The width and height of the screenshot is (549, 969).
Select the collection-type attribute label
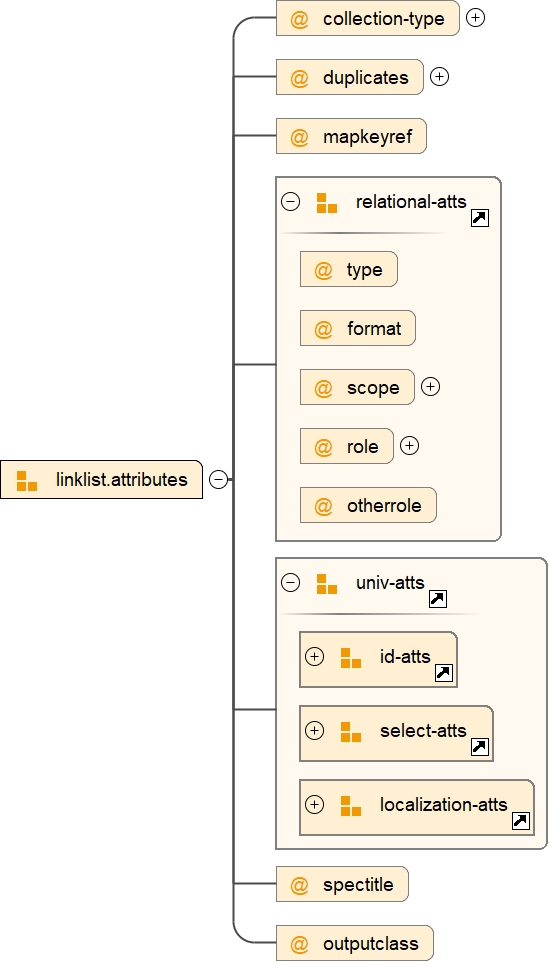click(384, 19)
